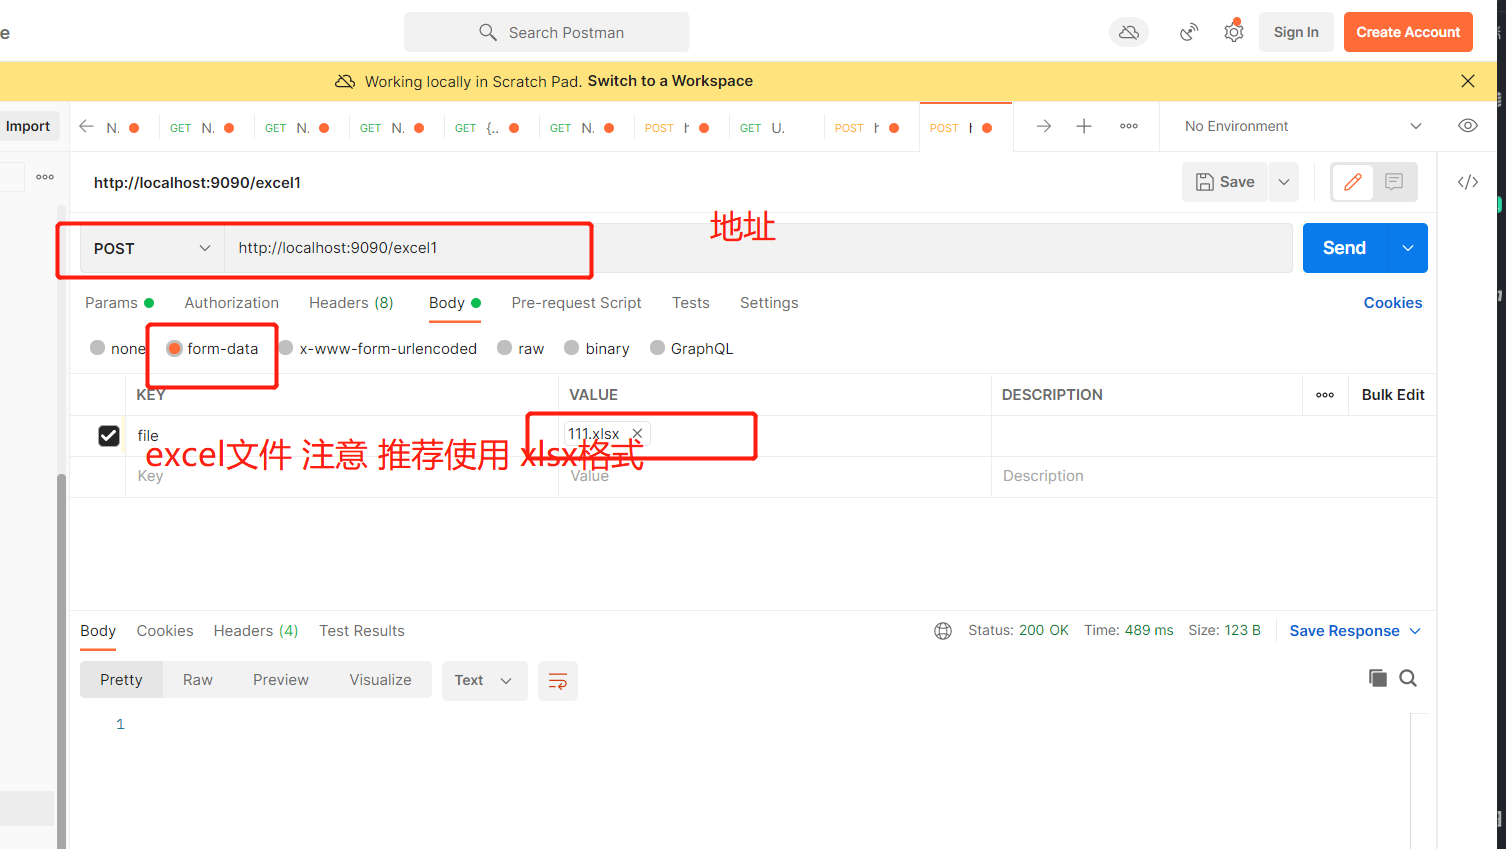Screen dimensions: 1506x849
Task: Uncheck the file key row checkbox
Action: point(109,435)
